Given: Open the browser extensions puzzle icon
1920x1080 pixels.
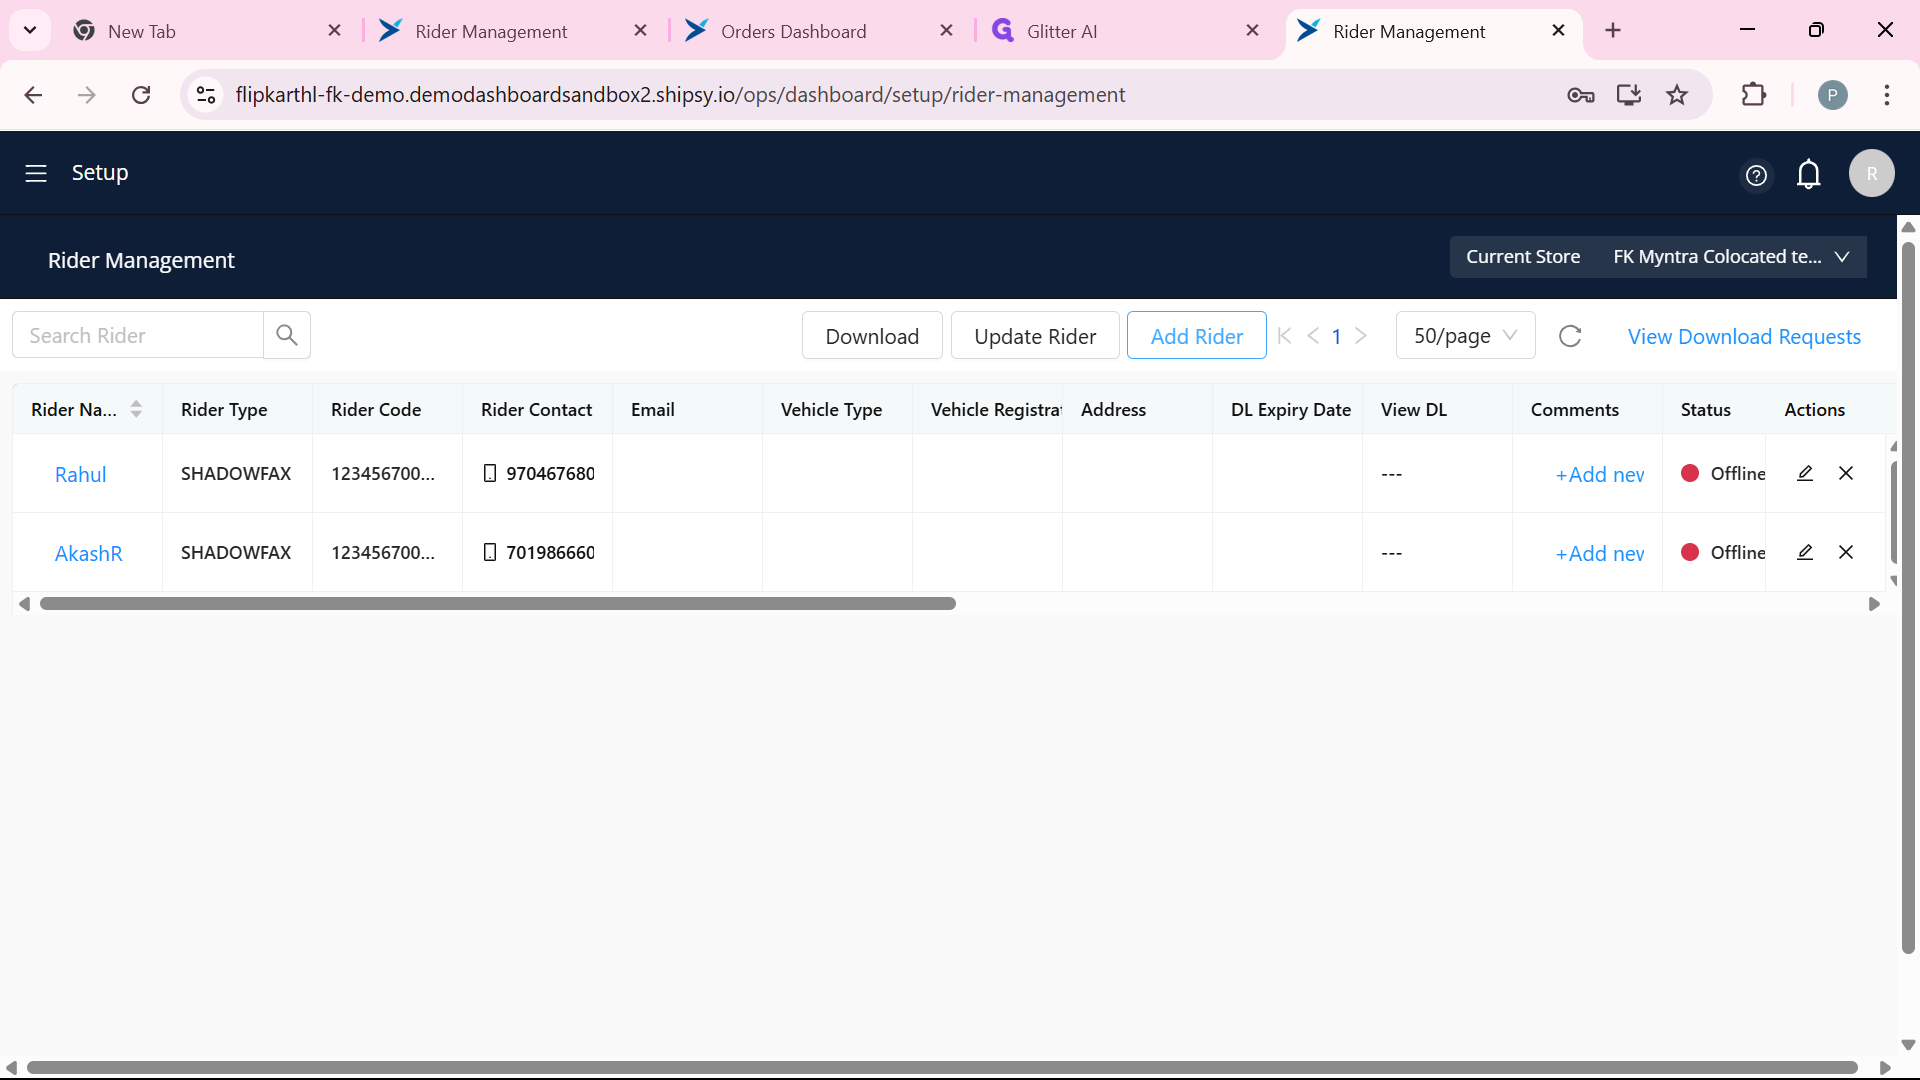Looking at the screenshot, I should click(x=1754, y=95).
